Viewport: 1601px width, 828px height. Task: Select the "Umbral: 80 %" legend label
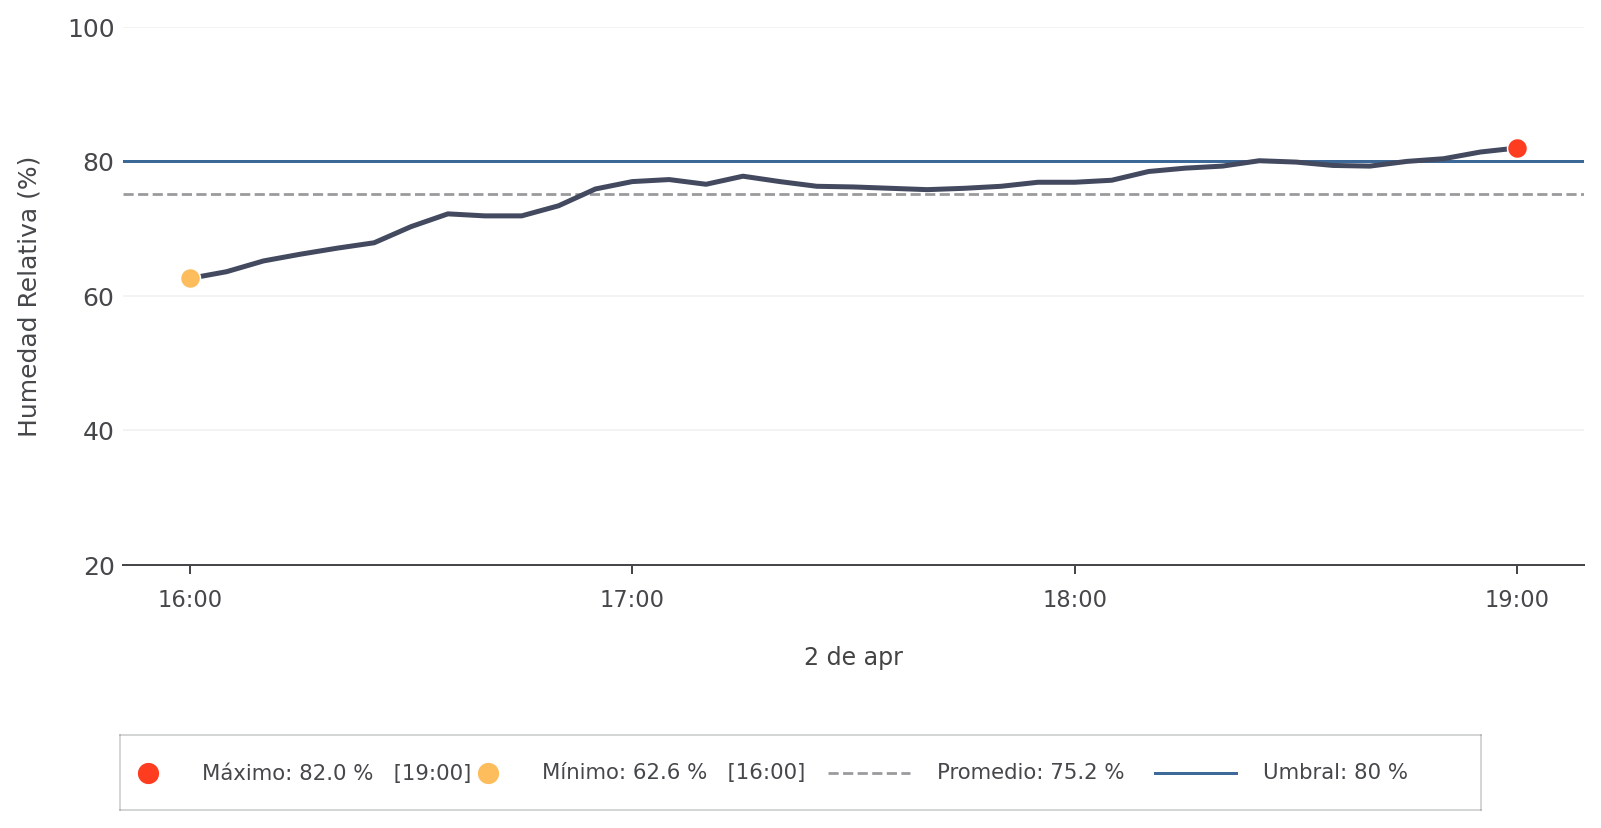(1335, 773)
